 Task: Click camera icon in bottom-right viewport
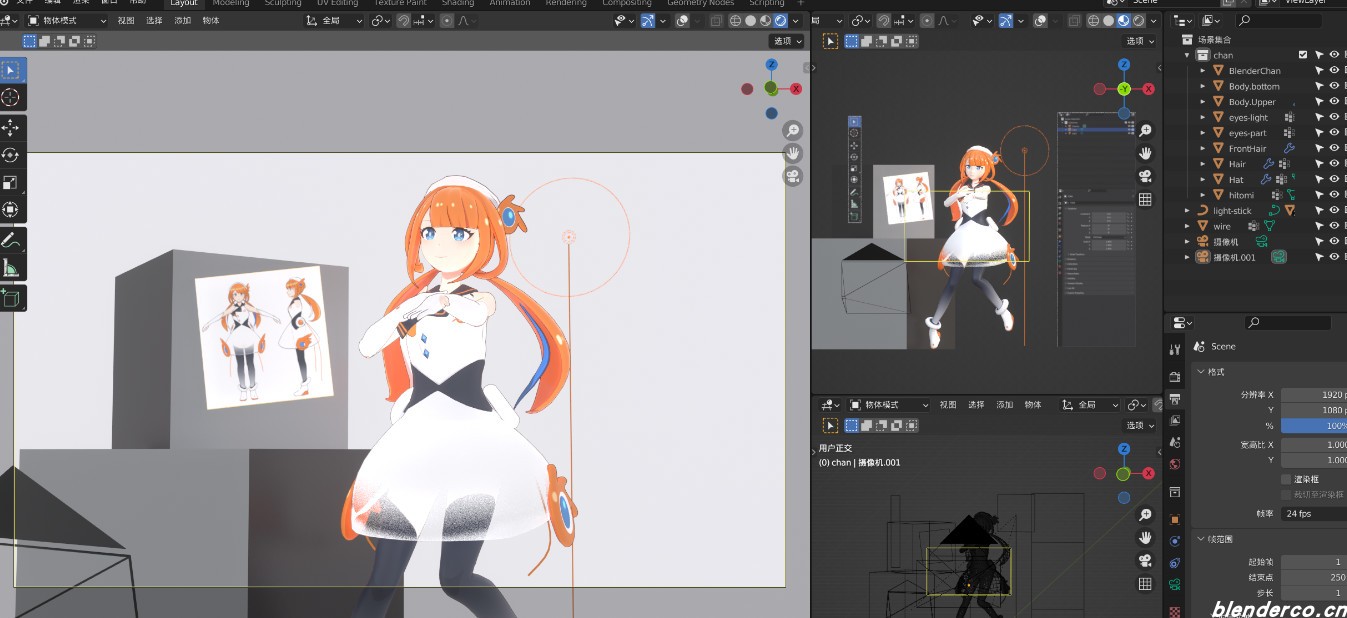pos(1145,560)
